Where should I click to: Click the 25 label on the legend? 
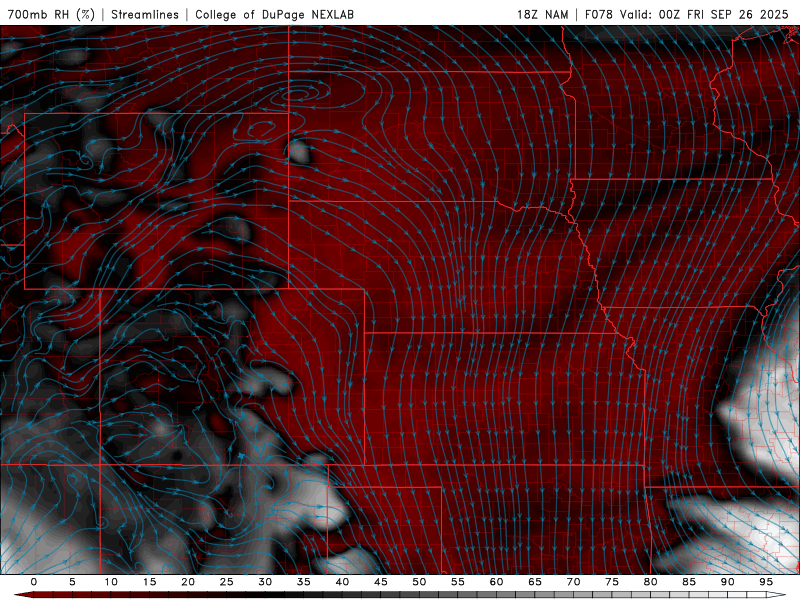click(227, 582)
